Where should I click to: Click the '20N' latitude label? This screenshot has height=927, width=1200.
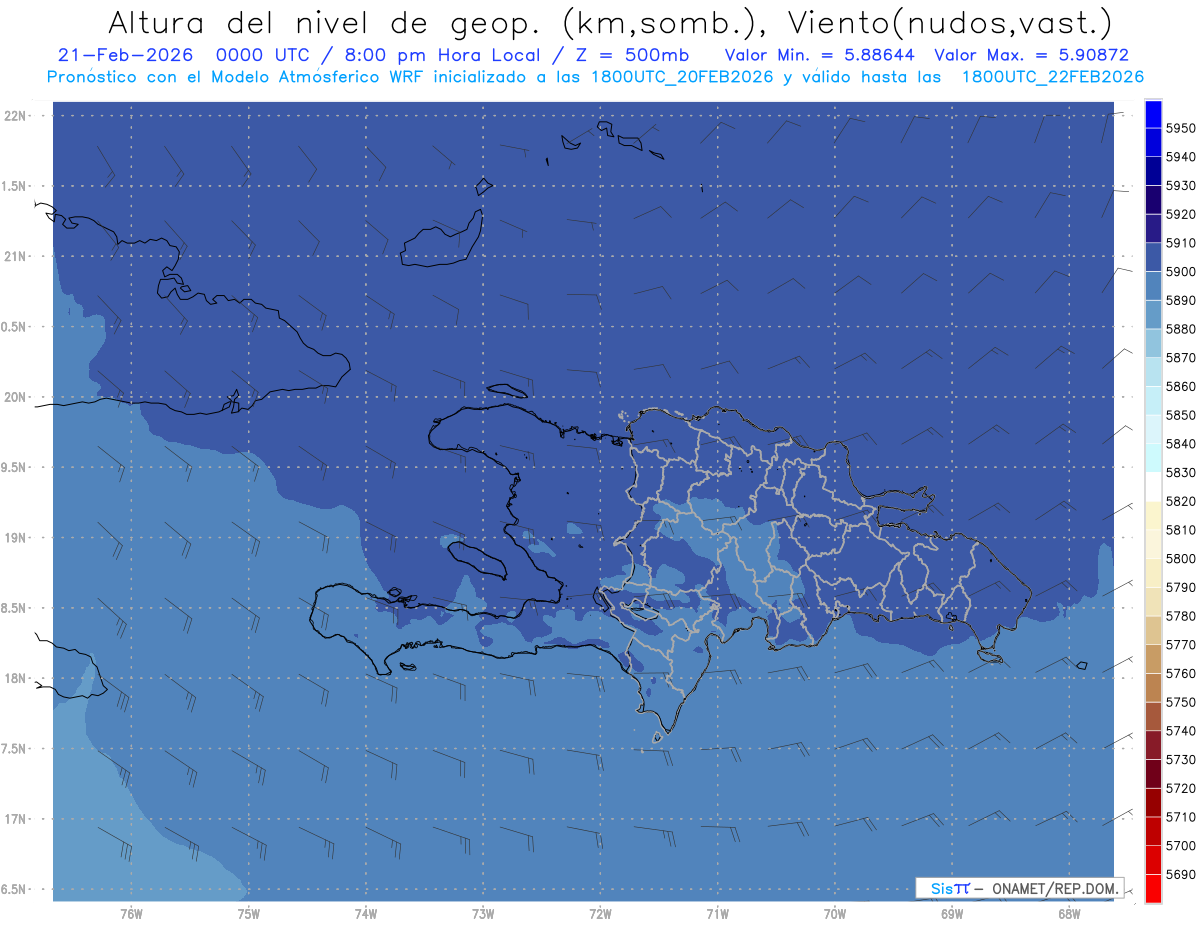pos(17,397)
